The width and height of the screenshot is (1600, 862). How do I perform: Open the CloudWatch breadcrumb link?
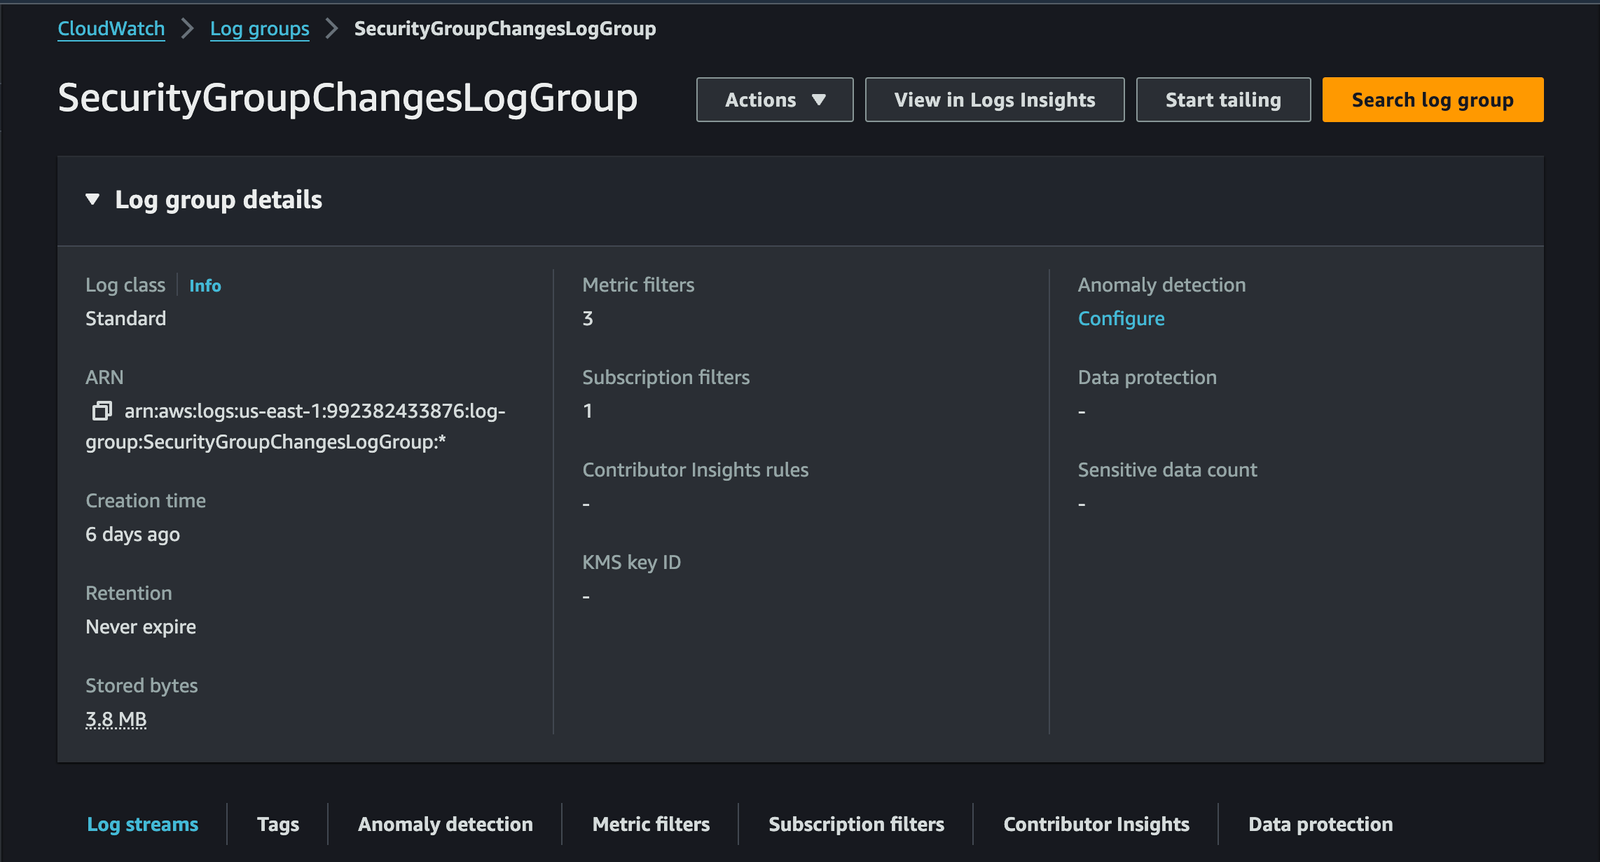(111, 29)
